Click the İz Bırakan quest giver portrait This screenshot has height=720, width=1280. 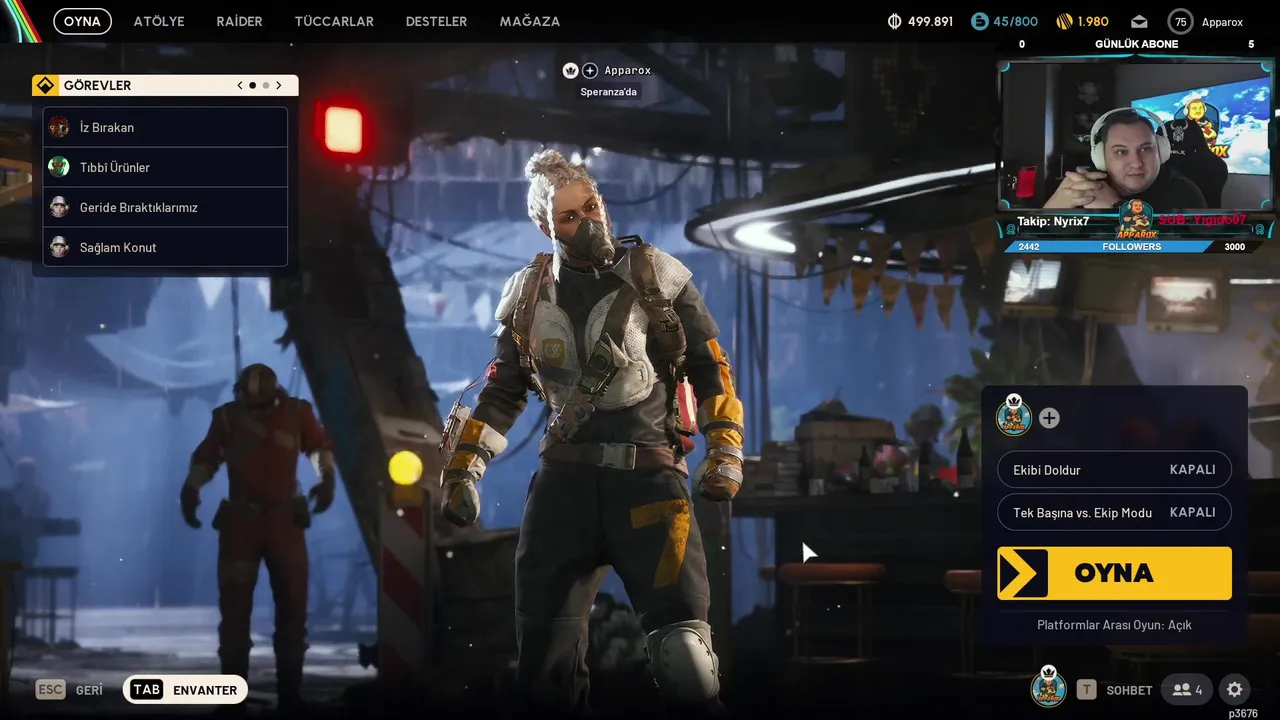click(59, 127)
